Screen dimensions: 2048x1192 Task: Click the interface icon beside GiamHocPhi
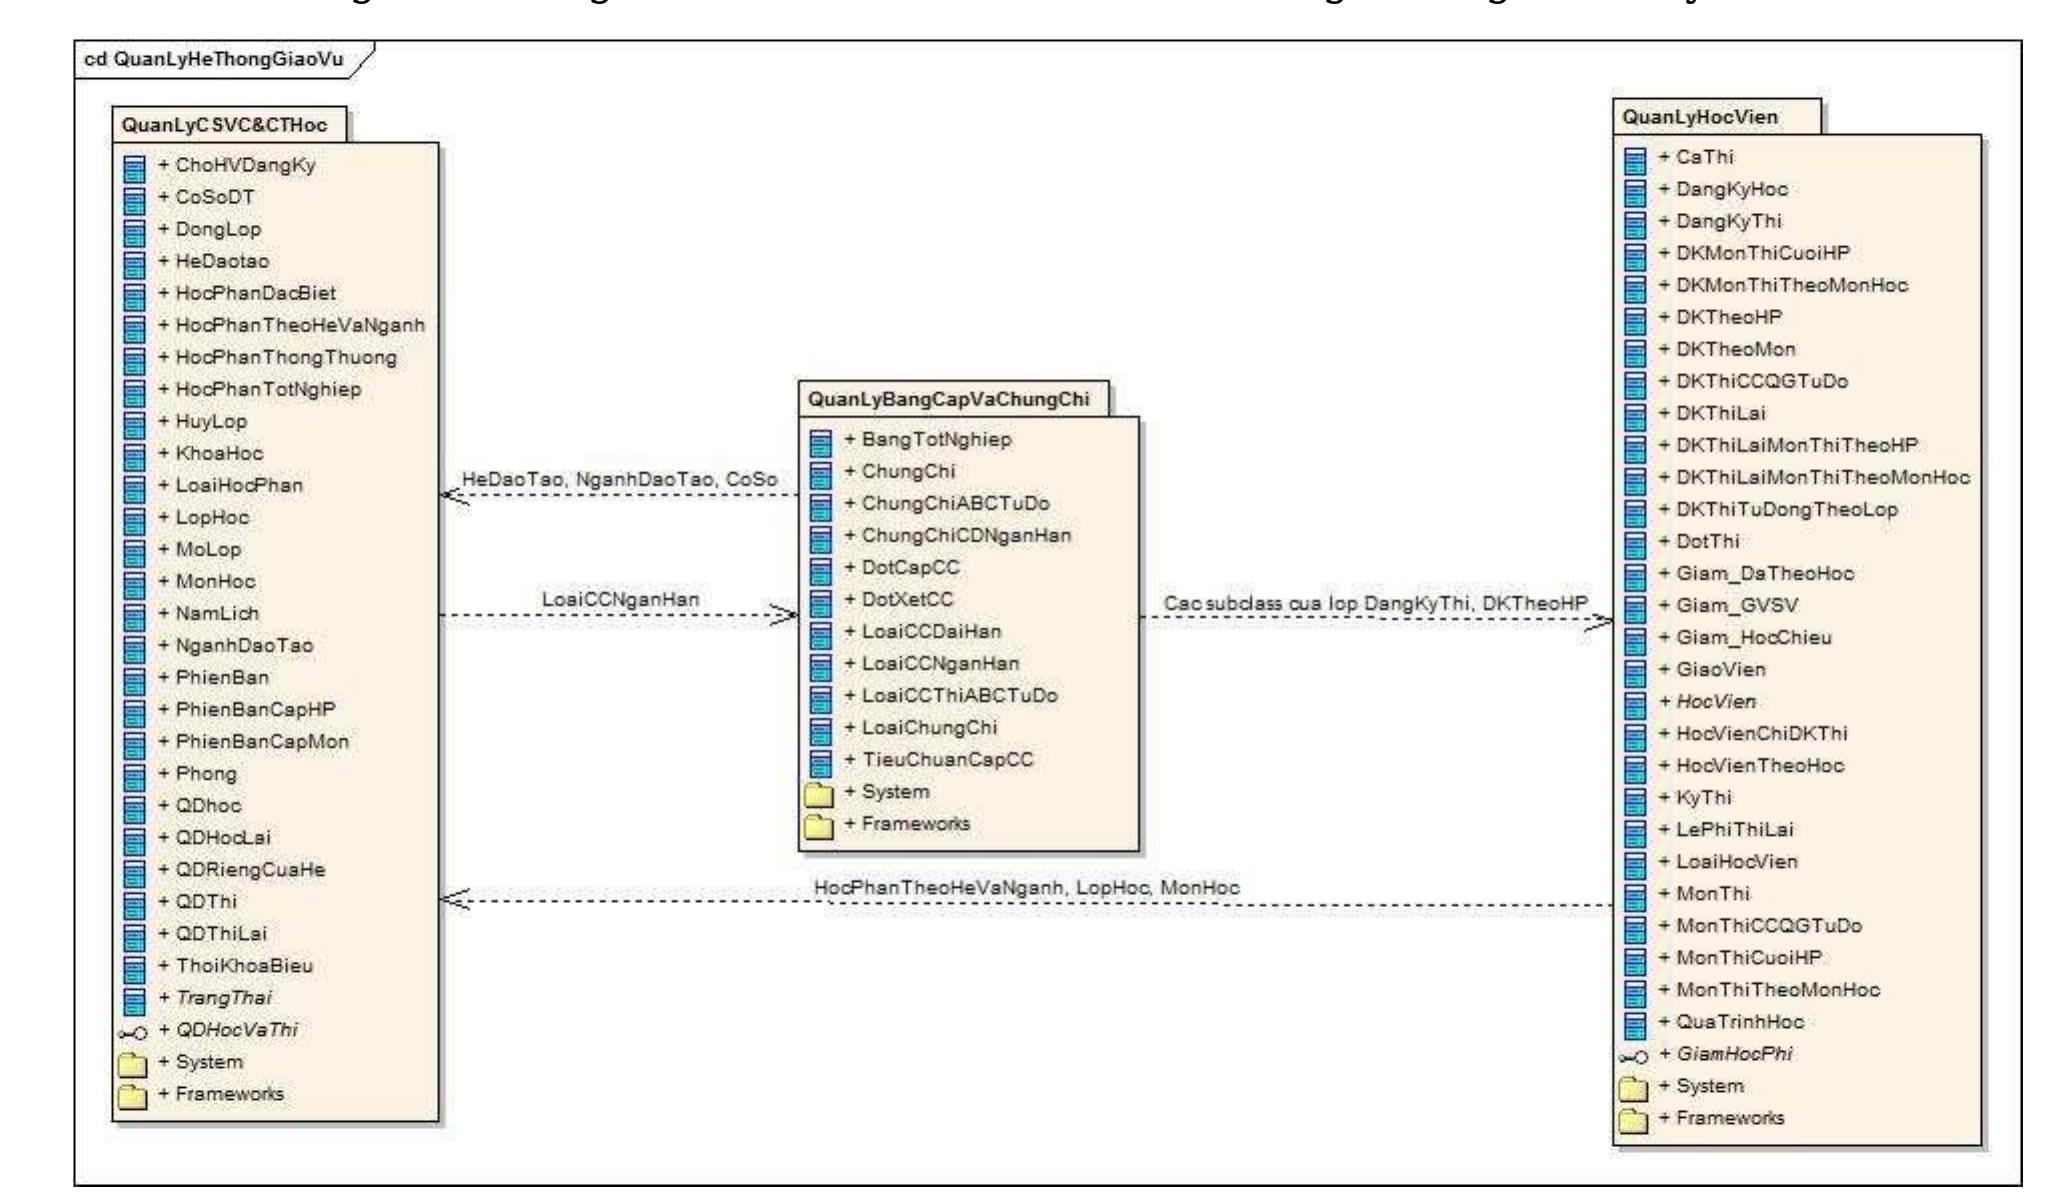click(x=1633, y=1056)
